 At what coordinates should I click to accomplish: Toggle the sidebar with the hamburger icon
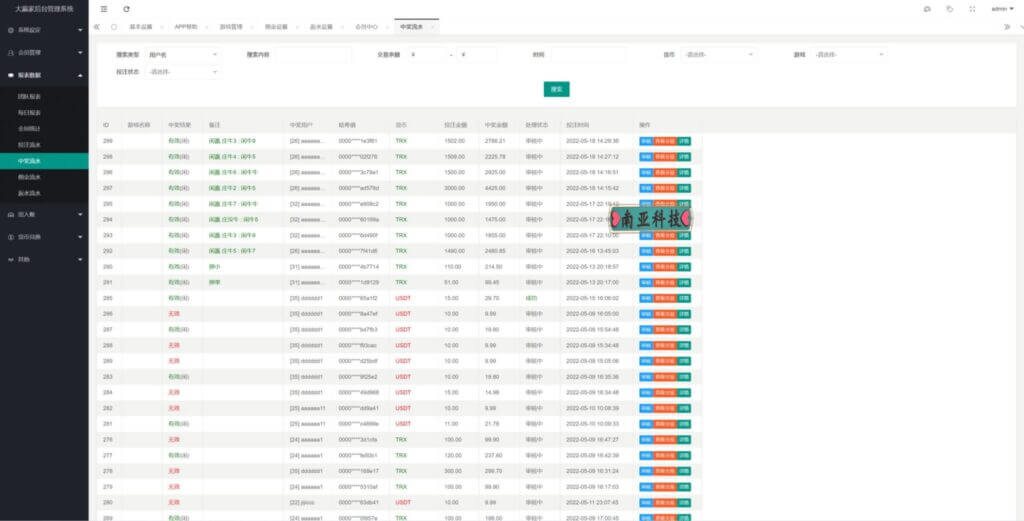coord(104,9)
